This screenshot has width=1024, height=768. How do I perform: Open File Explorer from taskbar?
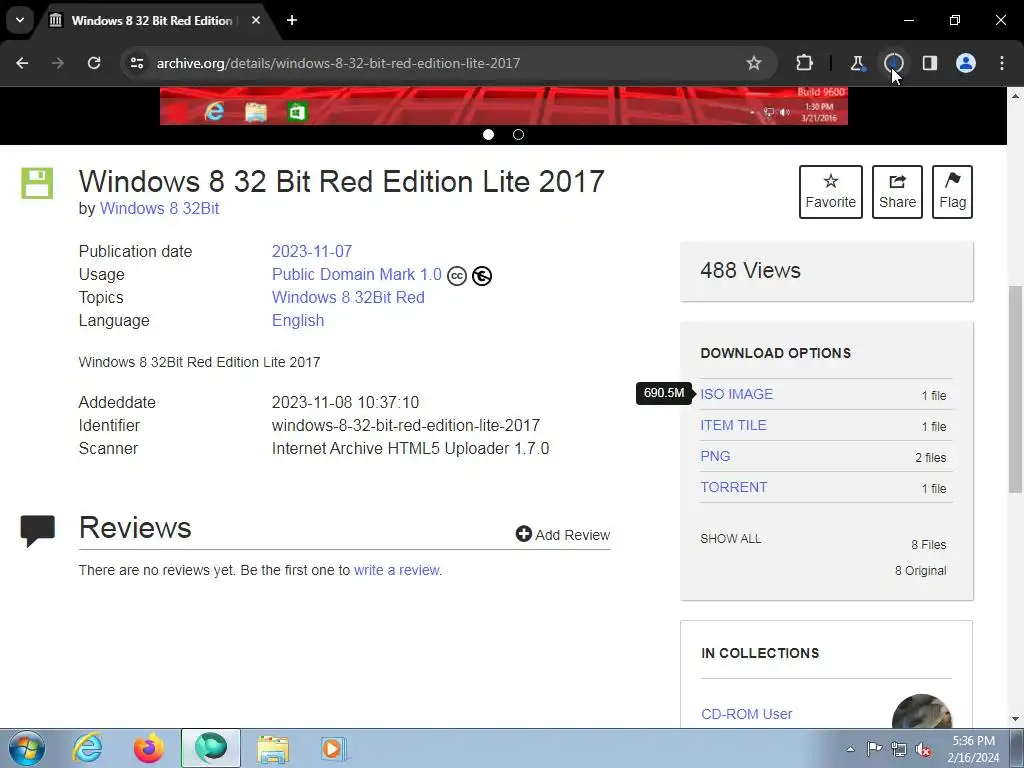(272, 749)
